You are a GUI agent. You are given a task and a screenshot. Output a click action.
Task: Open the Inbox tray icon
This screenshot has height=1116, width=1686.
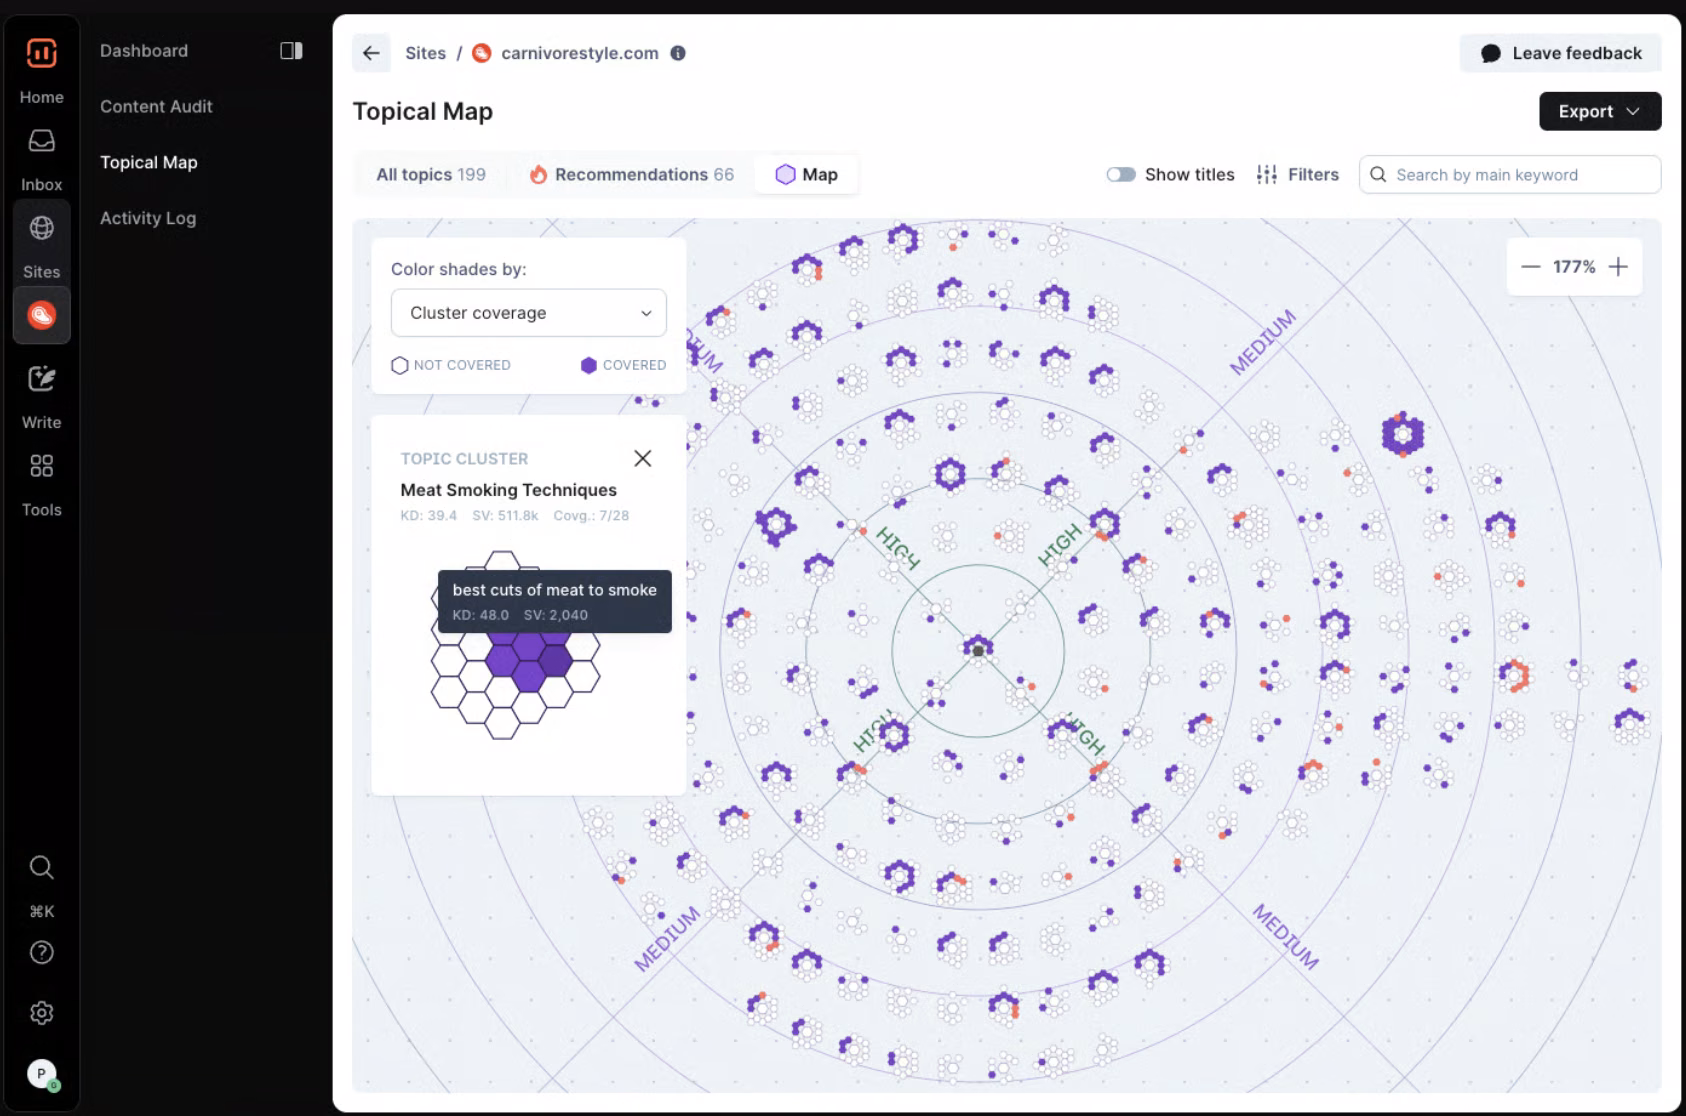pyautogui.click(x=41, y=141)
